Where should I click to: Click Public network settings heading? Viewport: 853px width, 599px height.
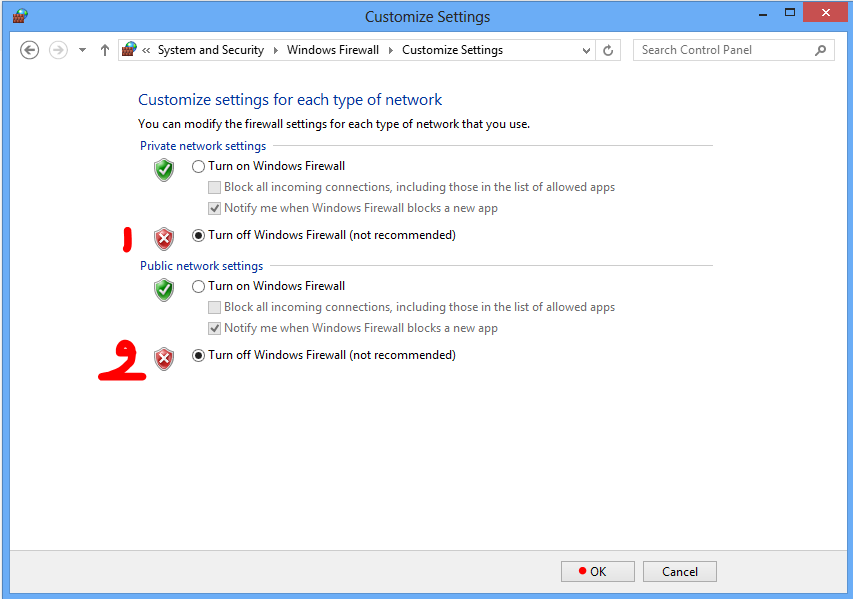tap(201, 266)
